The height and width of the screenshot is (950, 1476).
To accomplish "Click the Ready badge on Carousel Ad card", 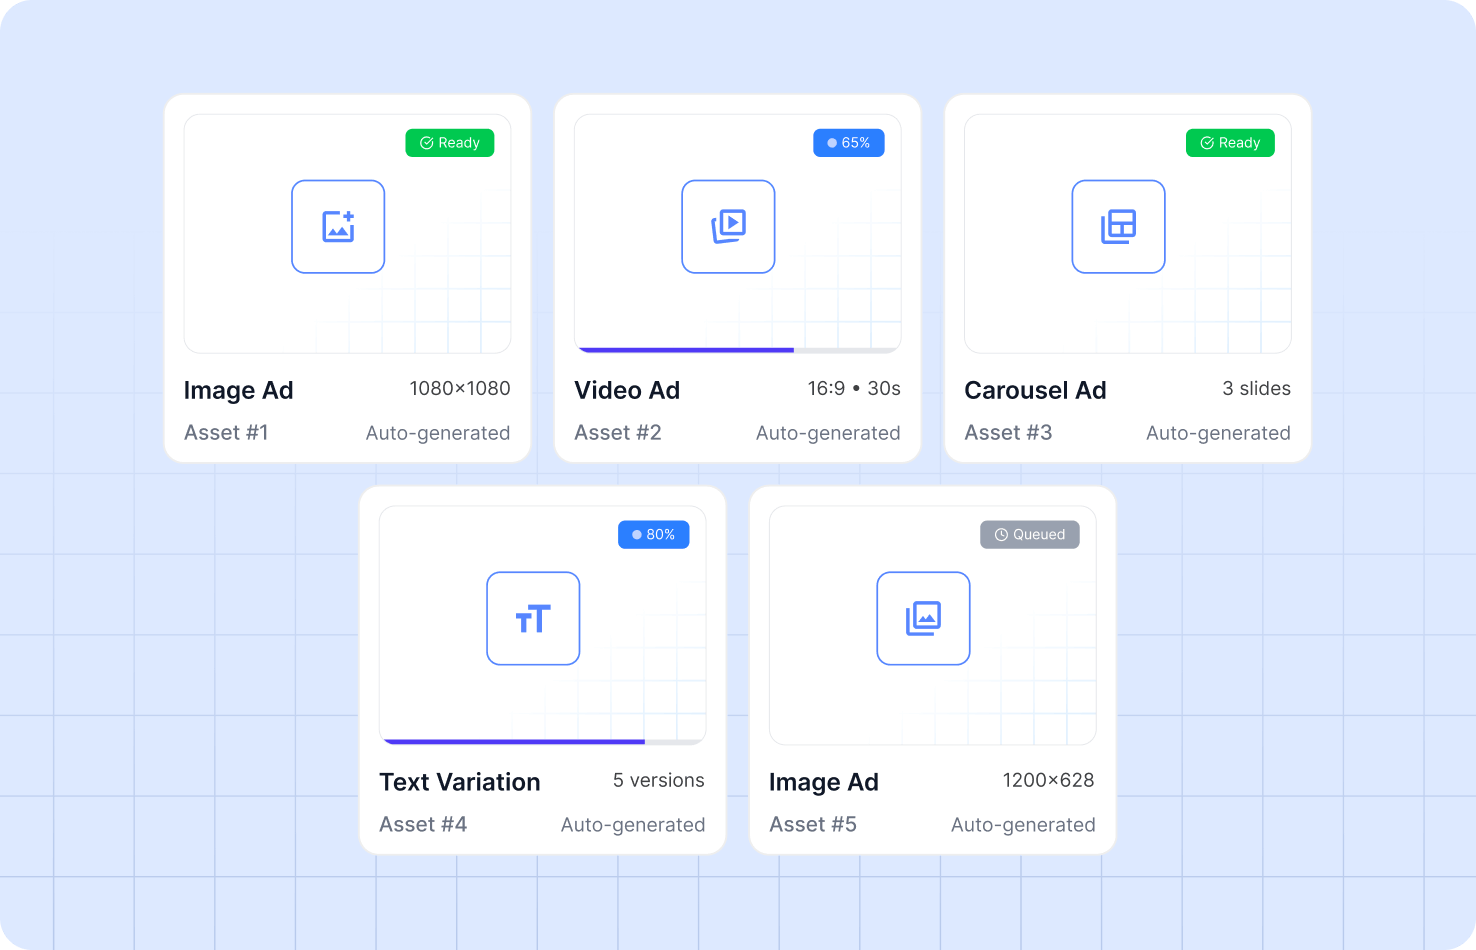I will coord(1230,143).
